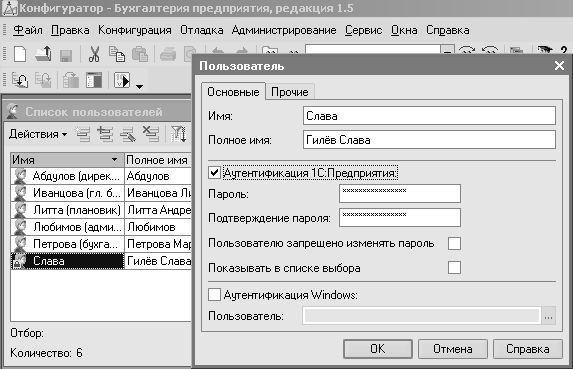Switch to the Прочие tab
The width and height of the screenshot is (573, 369).
290,92
